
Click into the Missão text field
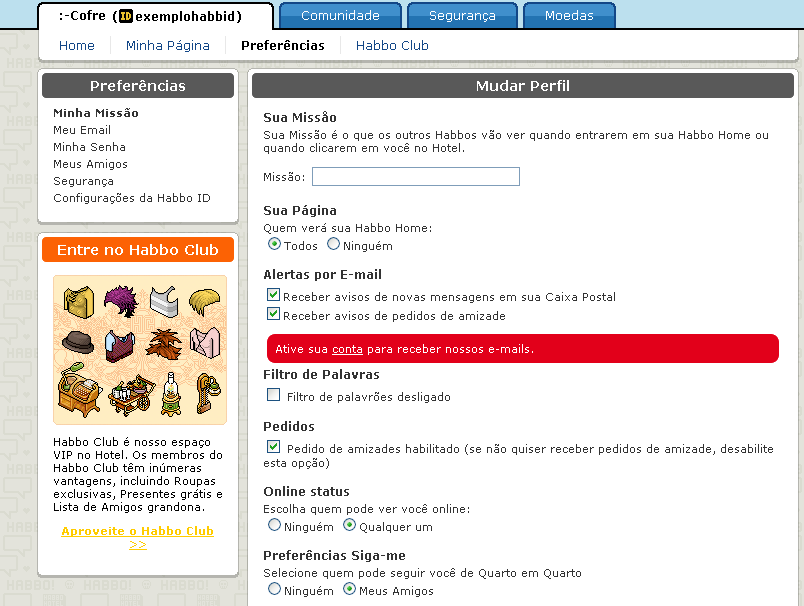pyautogui.click(x=416, y=176)
